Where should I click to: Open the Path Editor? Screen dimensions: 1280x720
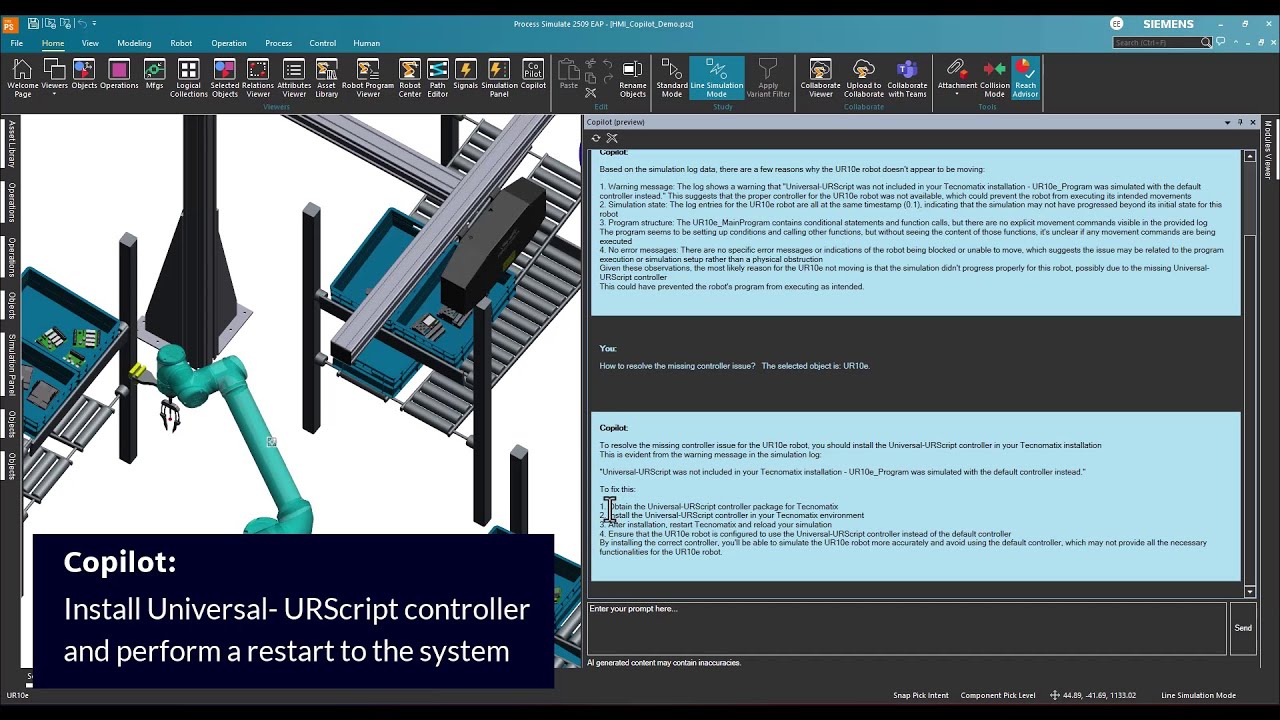click(438, 78)
